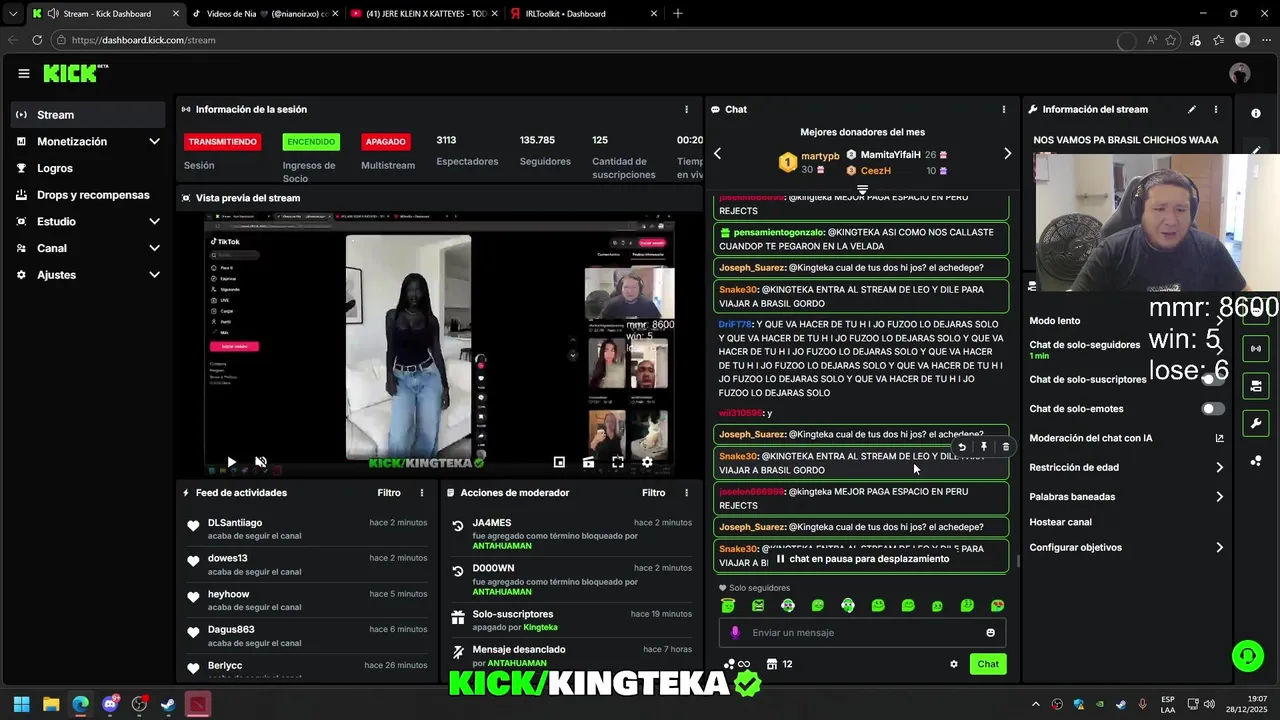Switch to the IRLToolkit Dashboard browser tab

point(583,14)
